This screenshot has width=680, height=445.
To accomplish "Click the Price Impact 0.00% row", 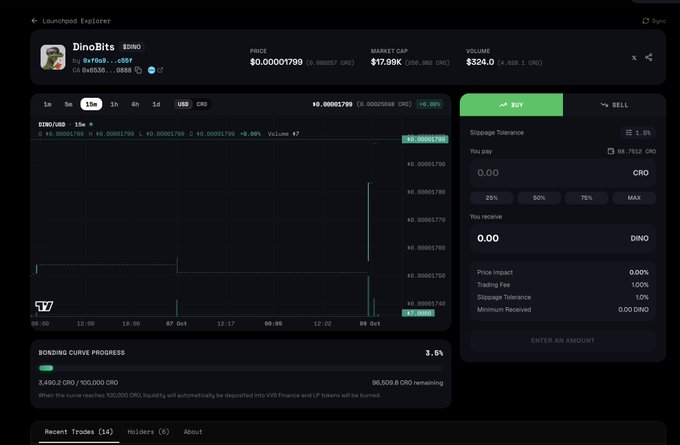I will pyautogui.click(x=562, y=272).
